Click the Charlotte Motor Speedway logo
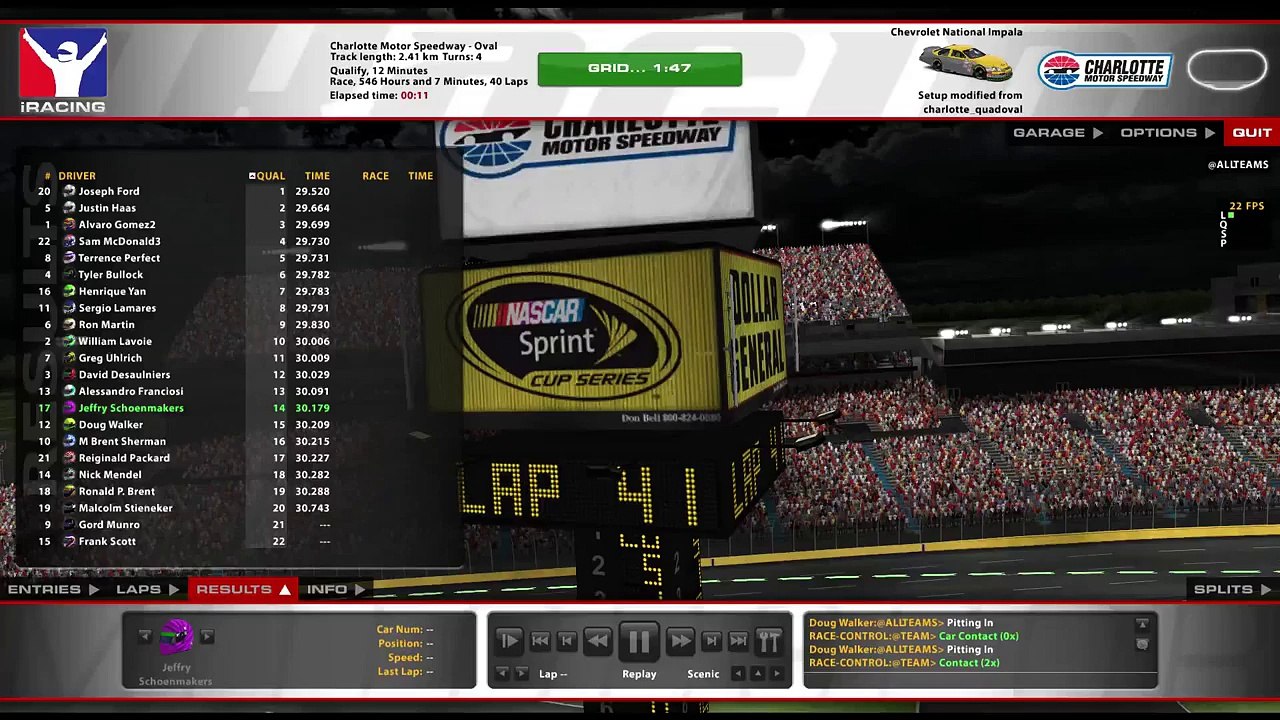 [x=1104, y=70]
